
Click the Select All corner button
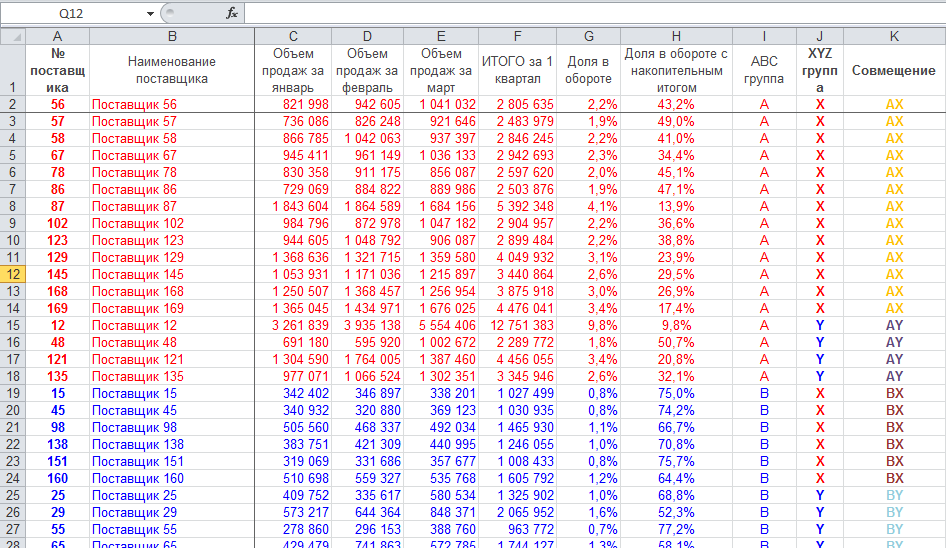(x=13, y=36)
